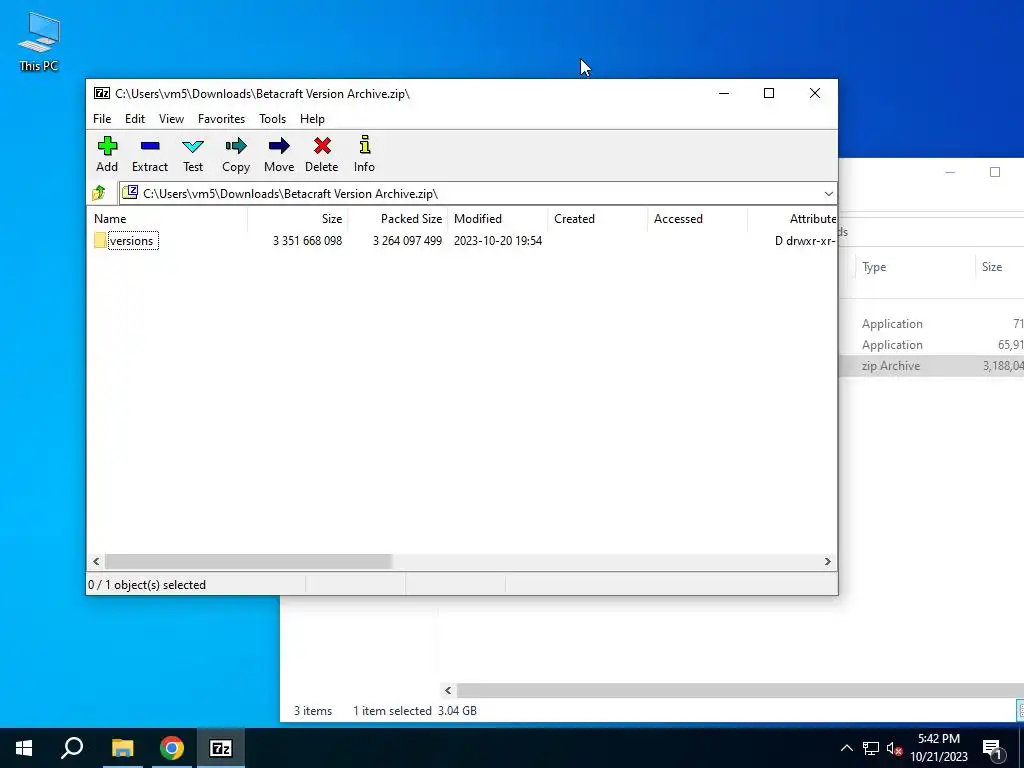1024x768 pixels.
Task: Maximize the background Explorer window
Action: tap(995, 172)
